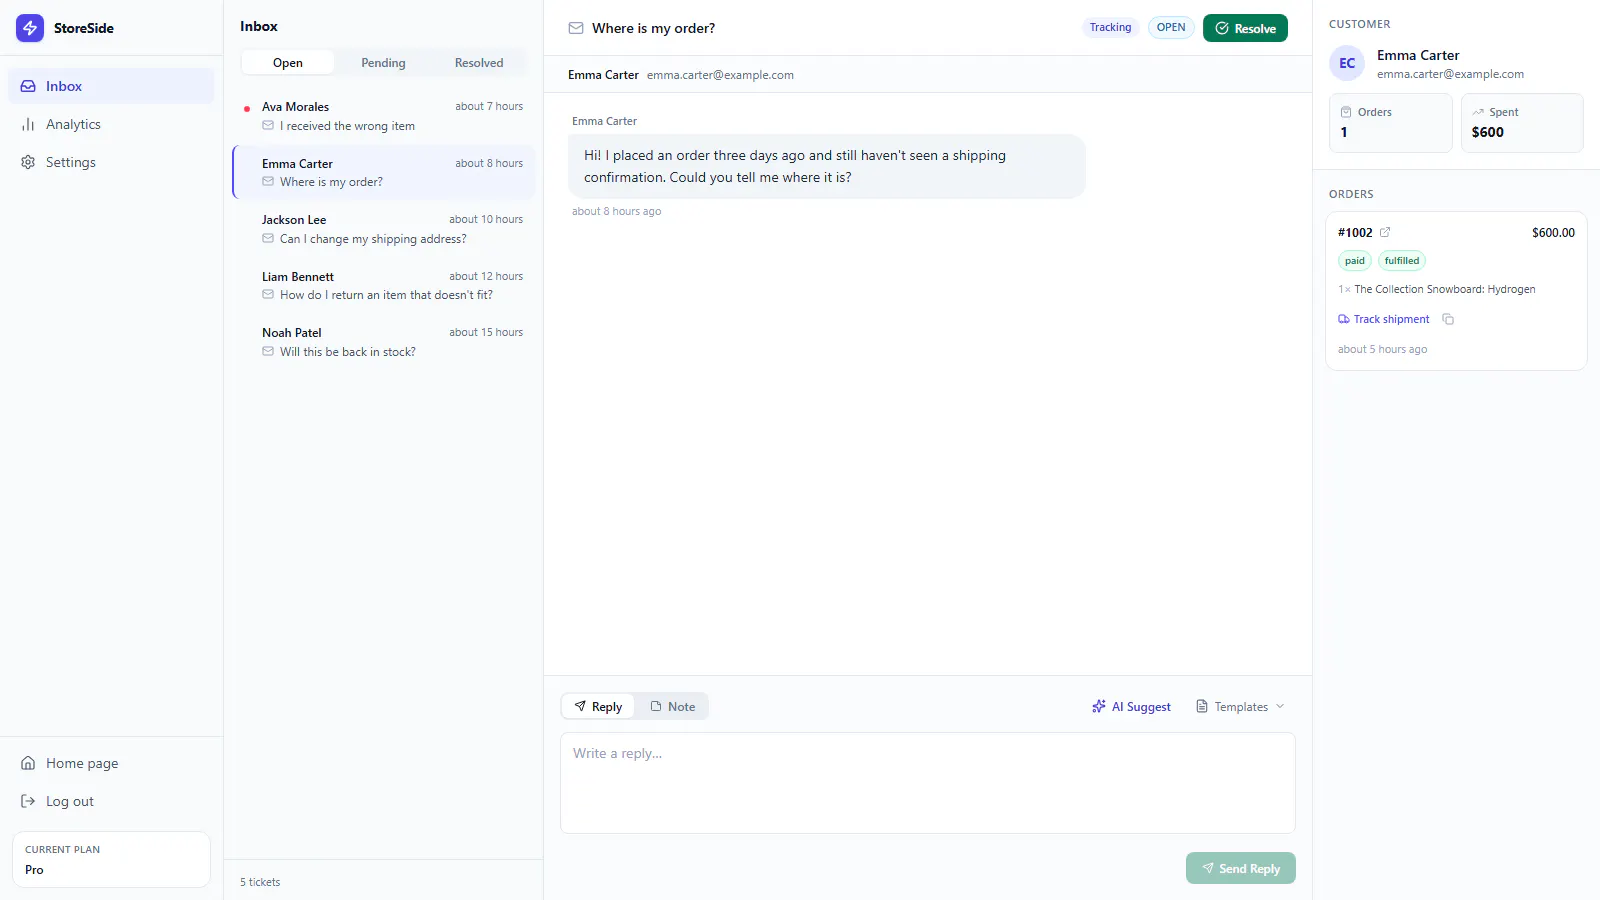Screen dimensions: 1600x900
Task: Select the Reply composer tab
Action: pos(598,706)
